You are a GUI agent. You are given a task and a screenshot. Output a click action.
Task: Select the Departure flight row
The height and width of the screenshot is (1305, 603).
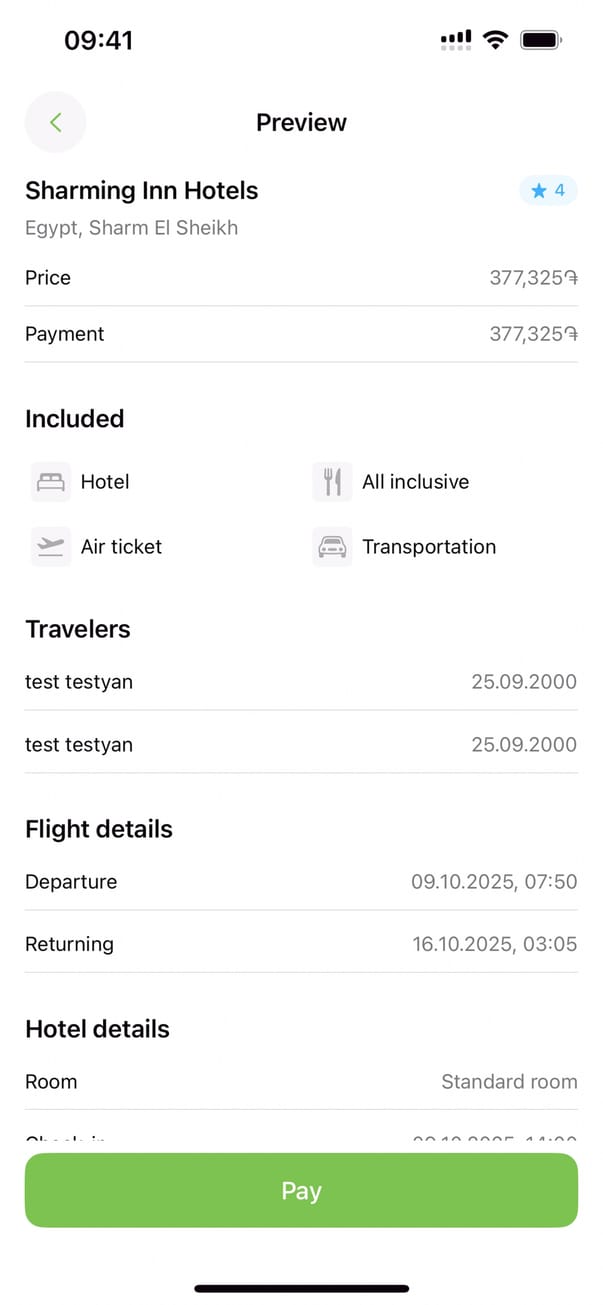[301, 882]
